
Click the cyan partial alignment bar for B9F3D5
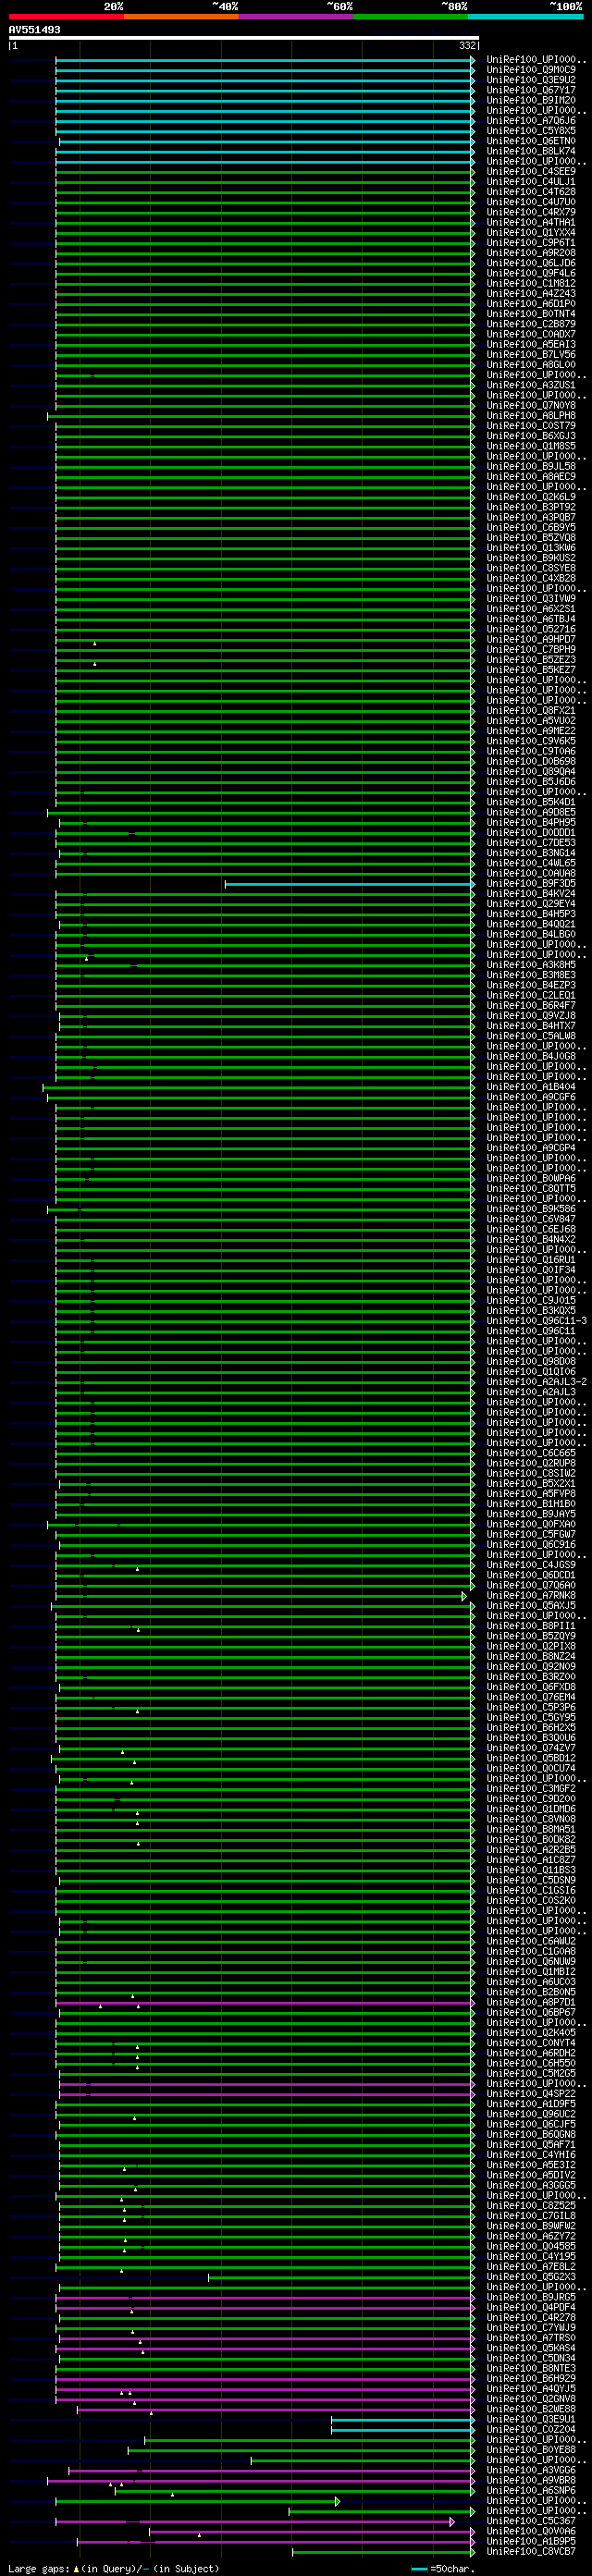point(349,884)
